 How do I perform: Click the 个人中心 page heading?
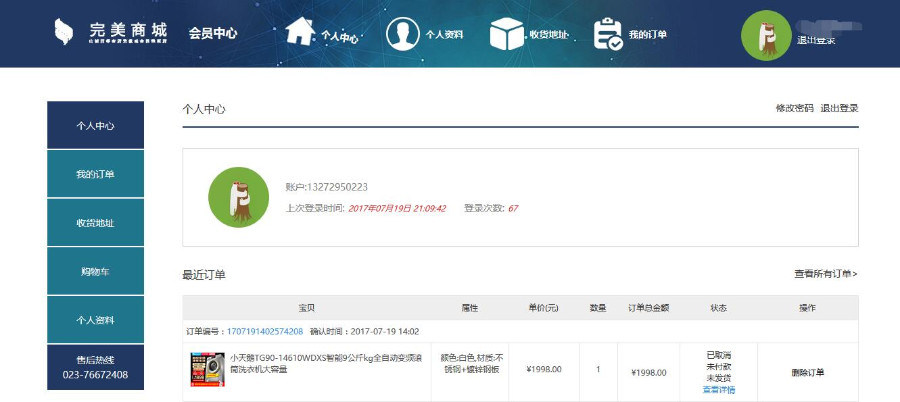pyautogui.click(x=204, y=109)
